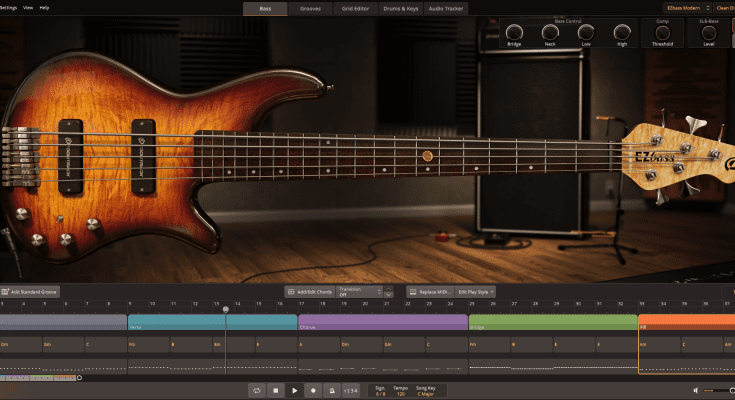Switch to the Grooves tab
Screen dimensions: 735x400
coord(310,8)
